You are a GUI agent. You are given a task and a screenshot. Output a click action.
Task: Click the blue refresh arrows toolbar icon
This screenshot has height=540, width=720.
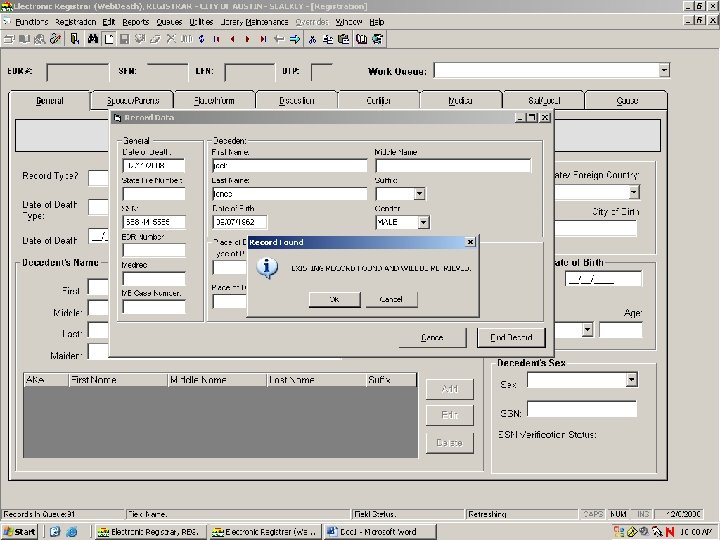202,39
